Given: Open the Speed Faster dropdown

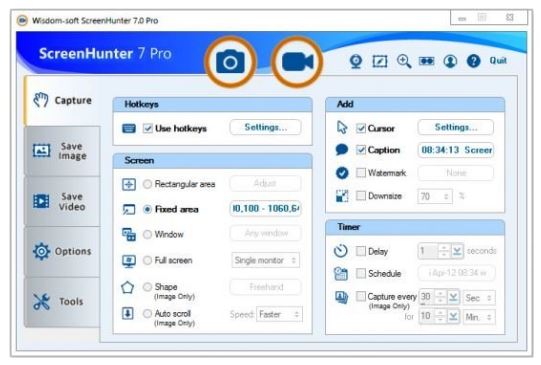Looking at the screenshot, I should coord(279,314).
